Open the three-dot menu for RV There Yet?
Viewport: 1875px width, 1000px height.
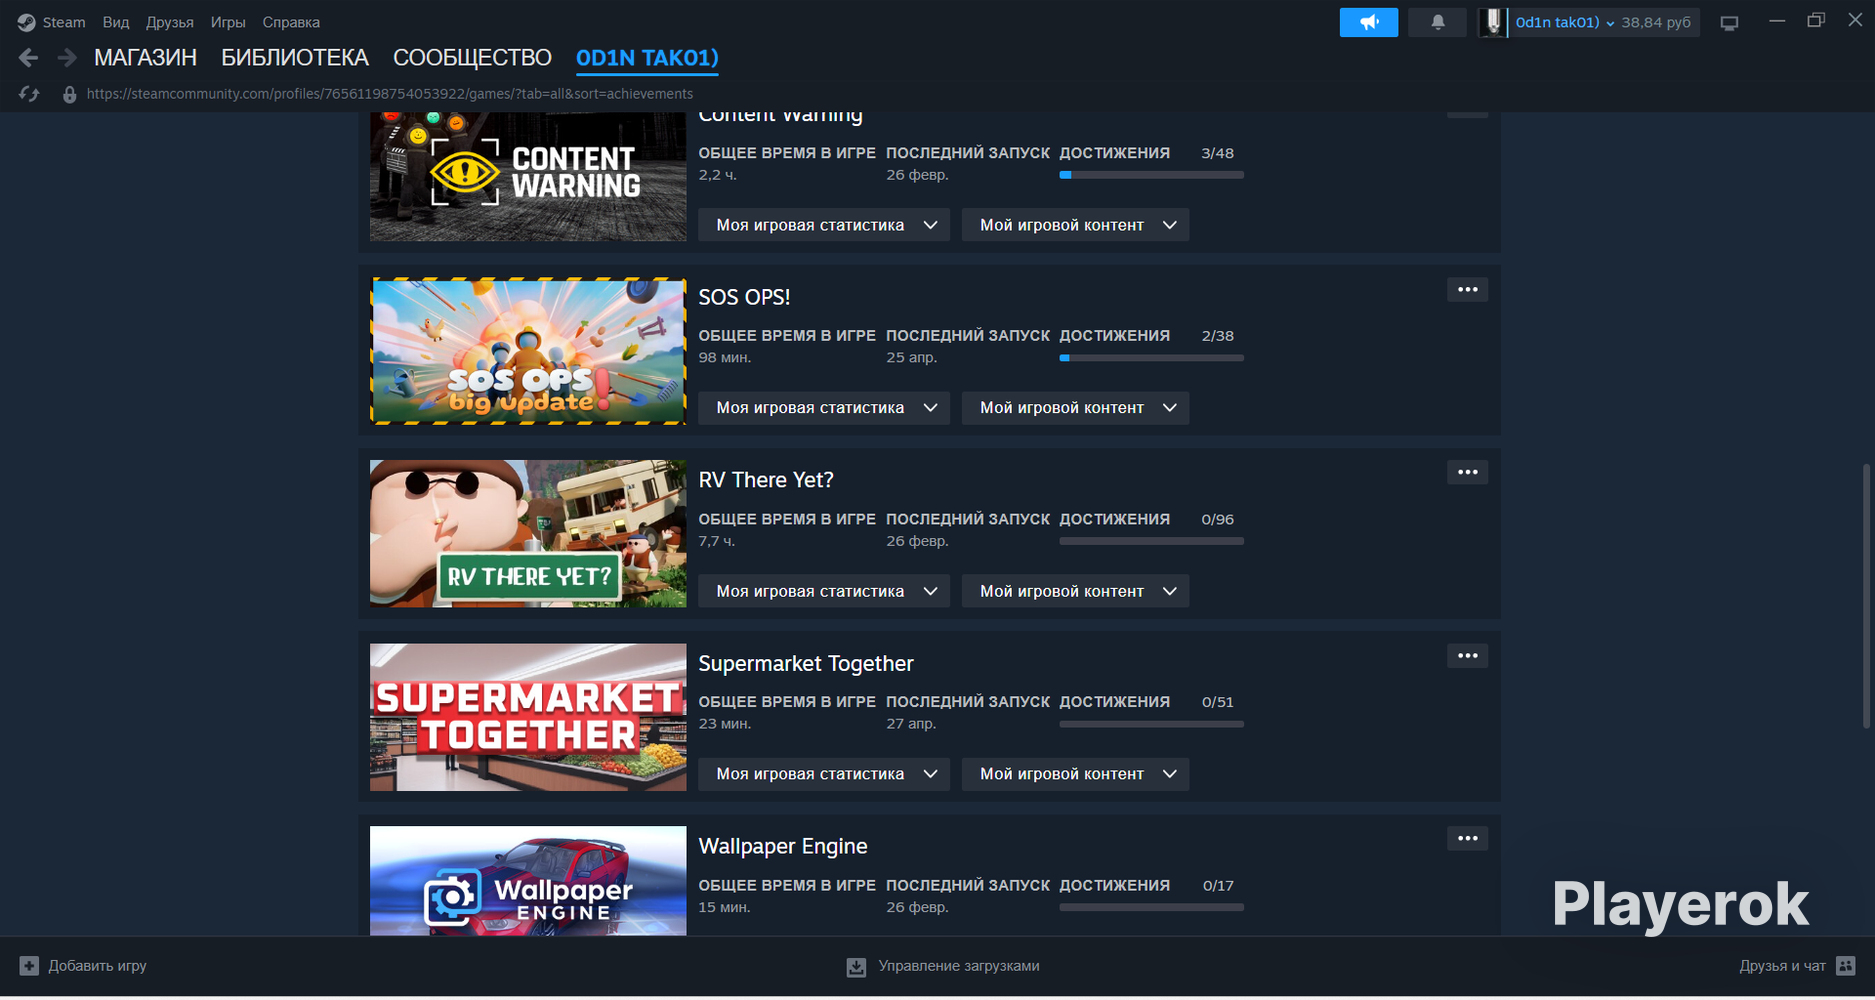(1467, 473)
